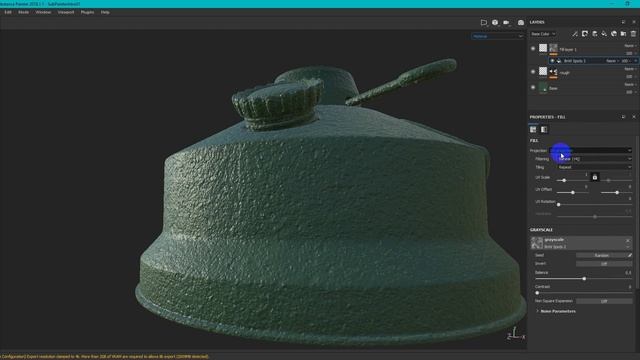Open the Edit menu

pyautogui.click(x=8, y=12)
